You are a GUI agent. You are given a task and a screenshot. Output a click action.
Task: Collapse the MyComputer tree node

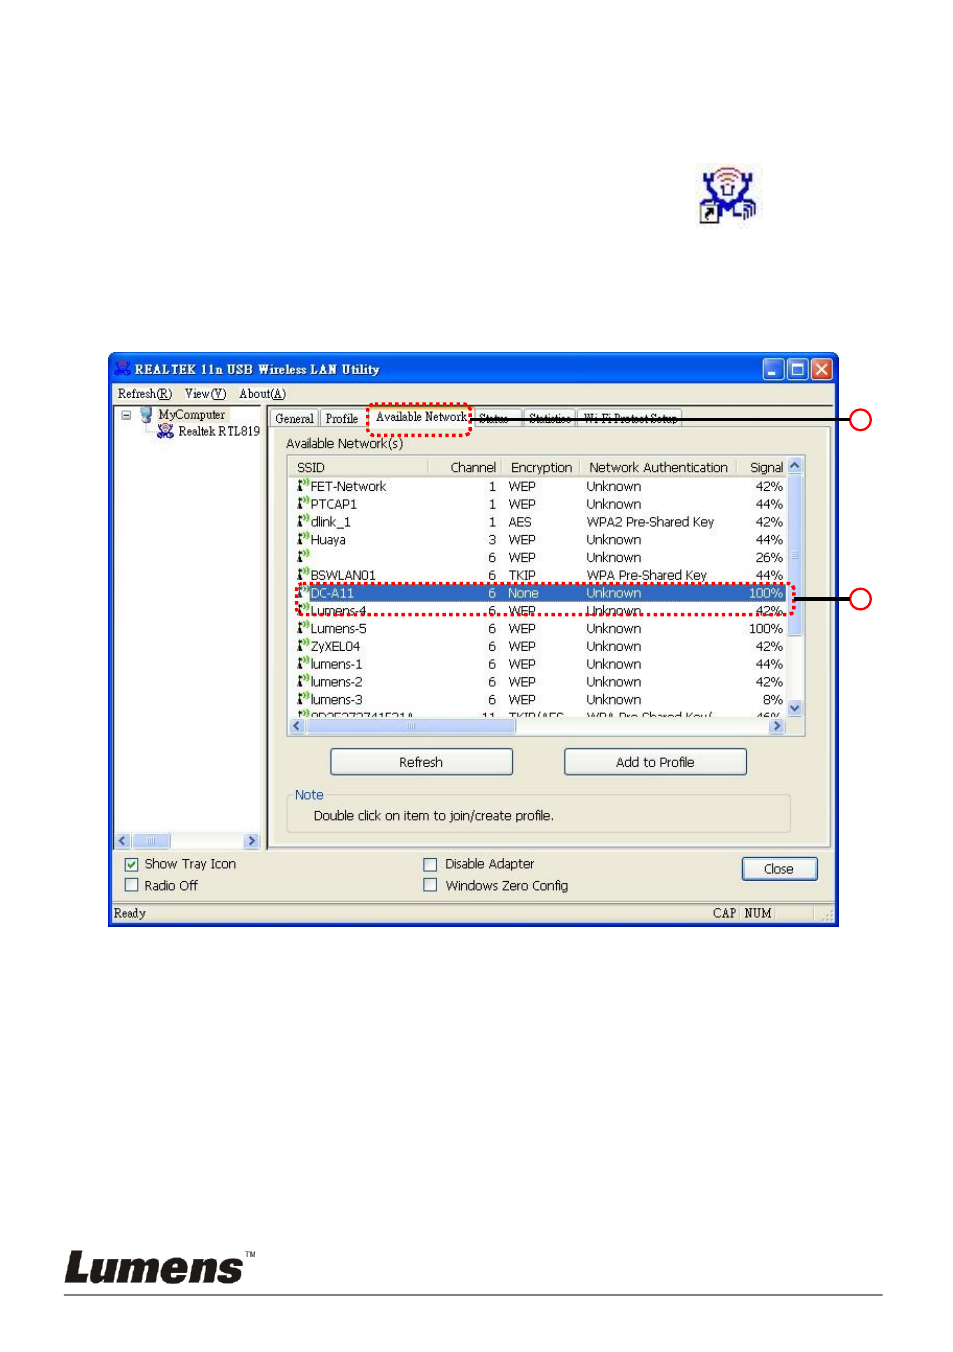[126, 415]
